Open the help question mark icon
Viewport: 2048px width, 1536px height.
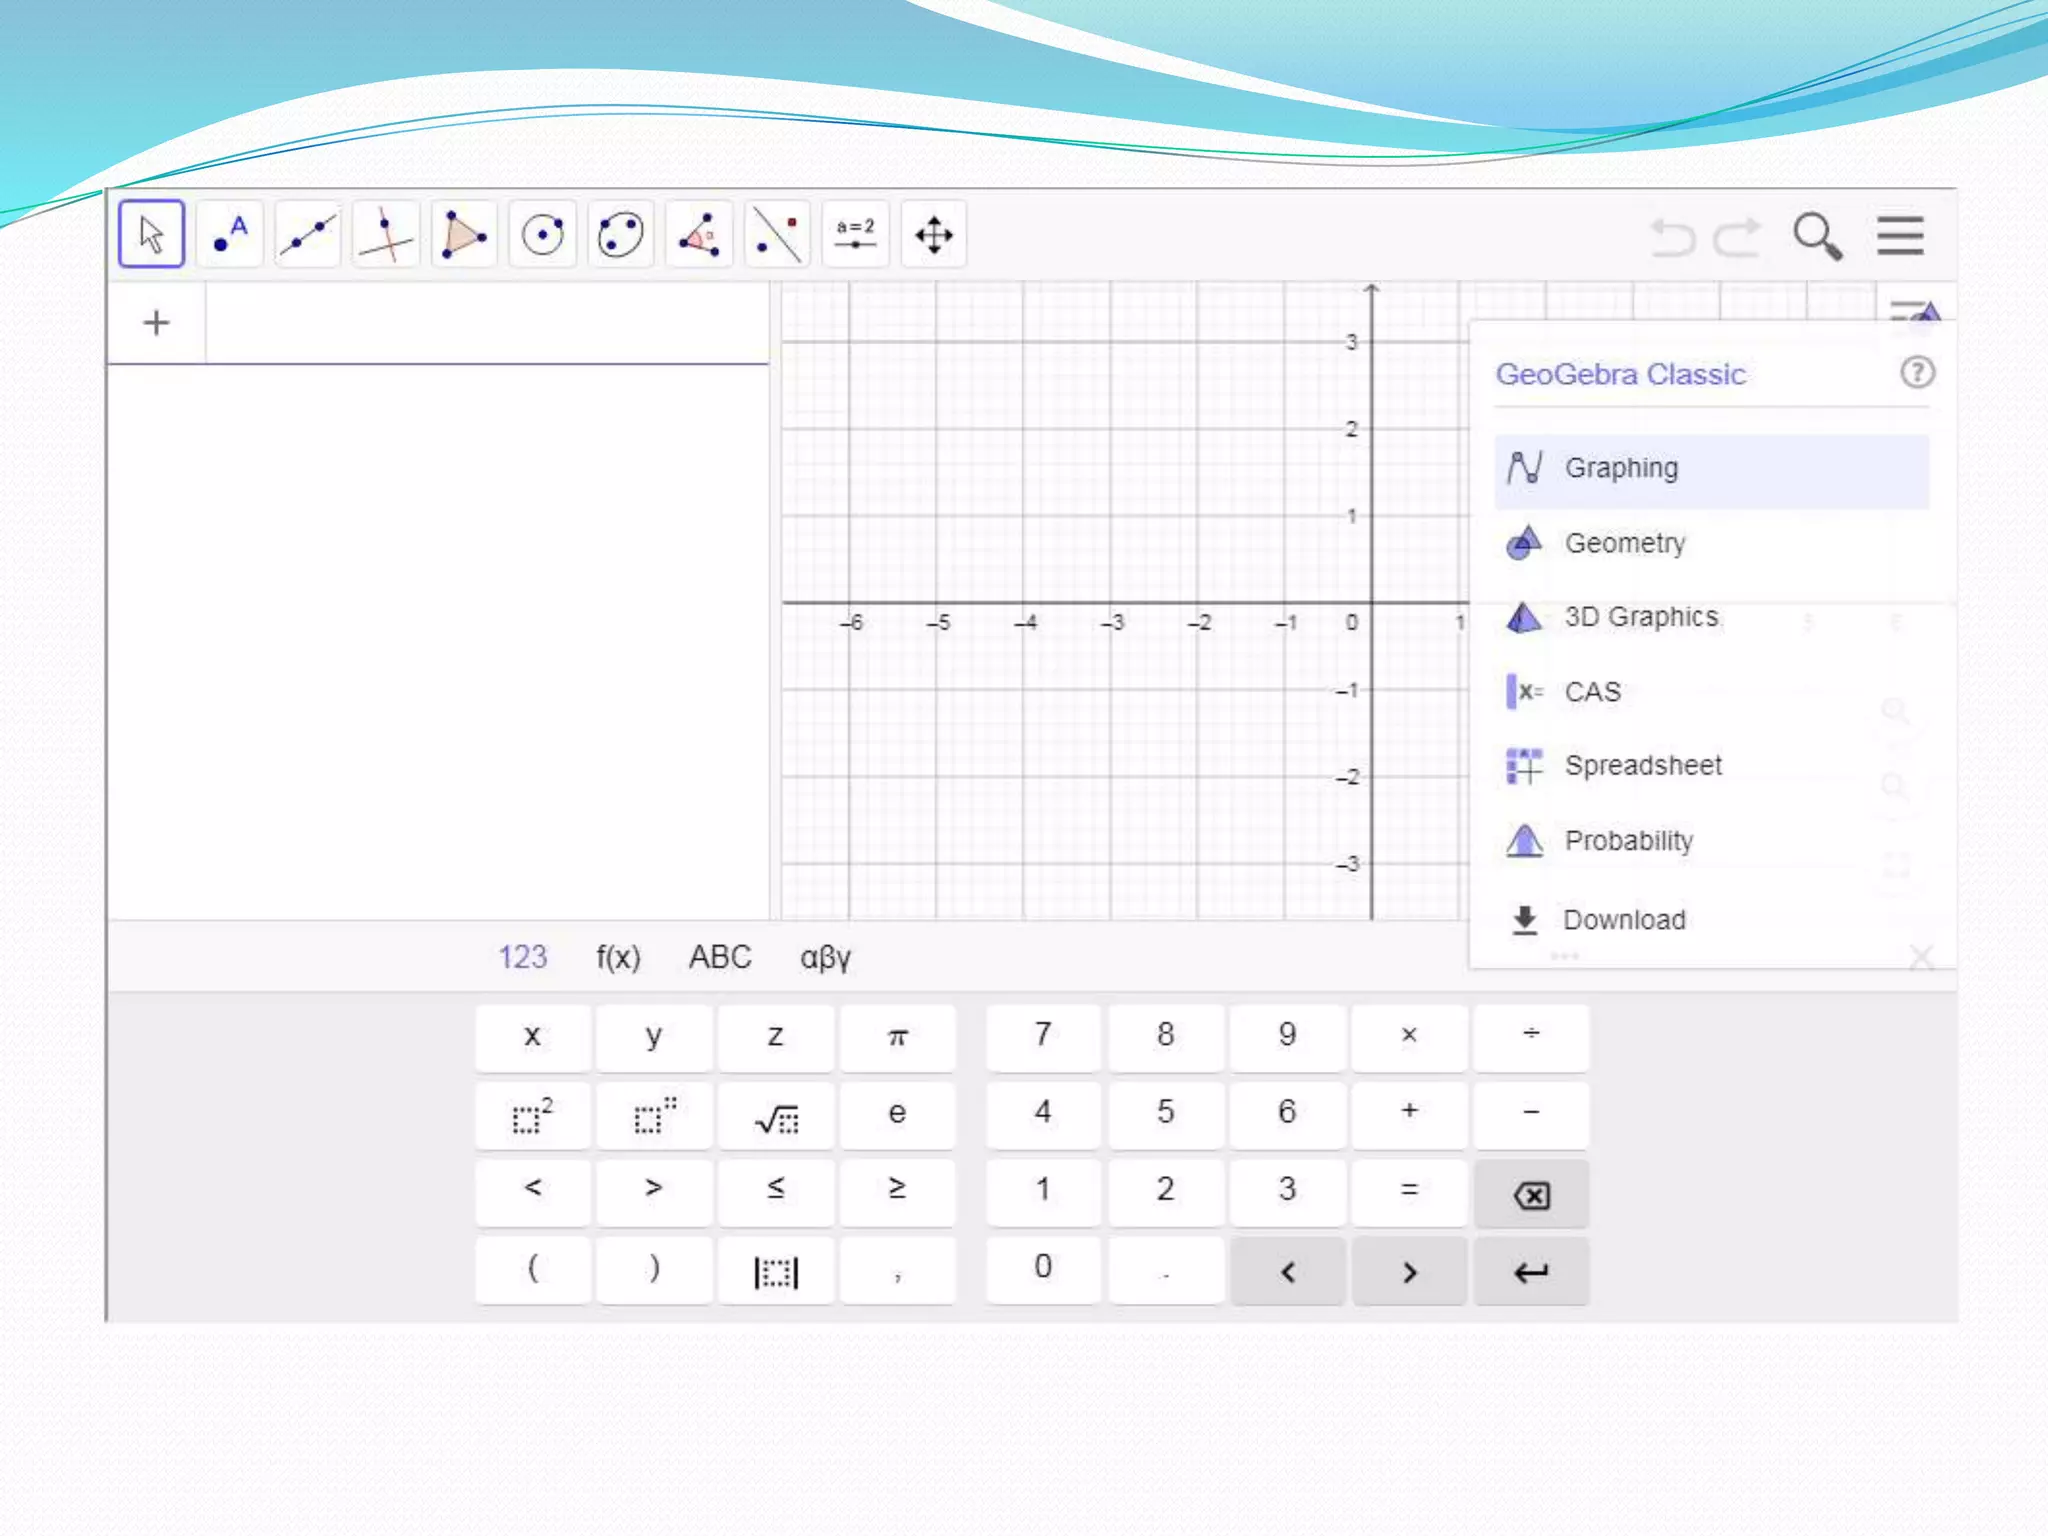click(1916, 373)
